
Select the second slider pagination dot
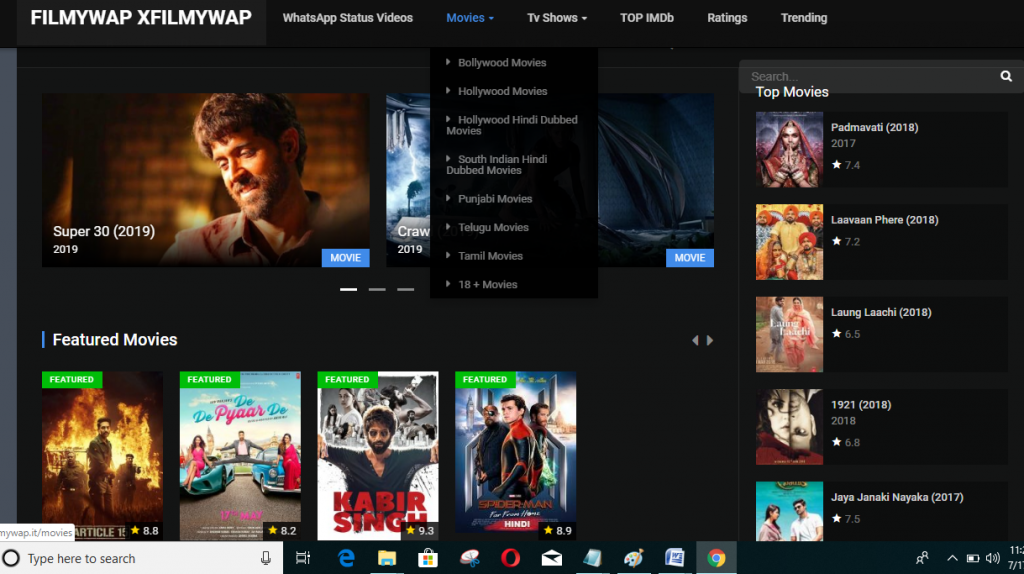377,289
